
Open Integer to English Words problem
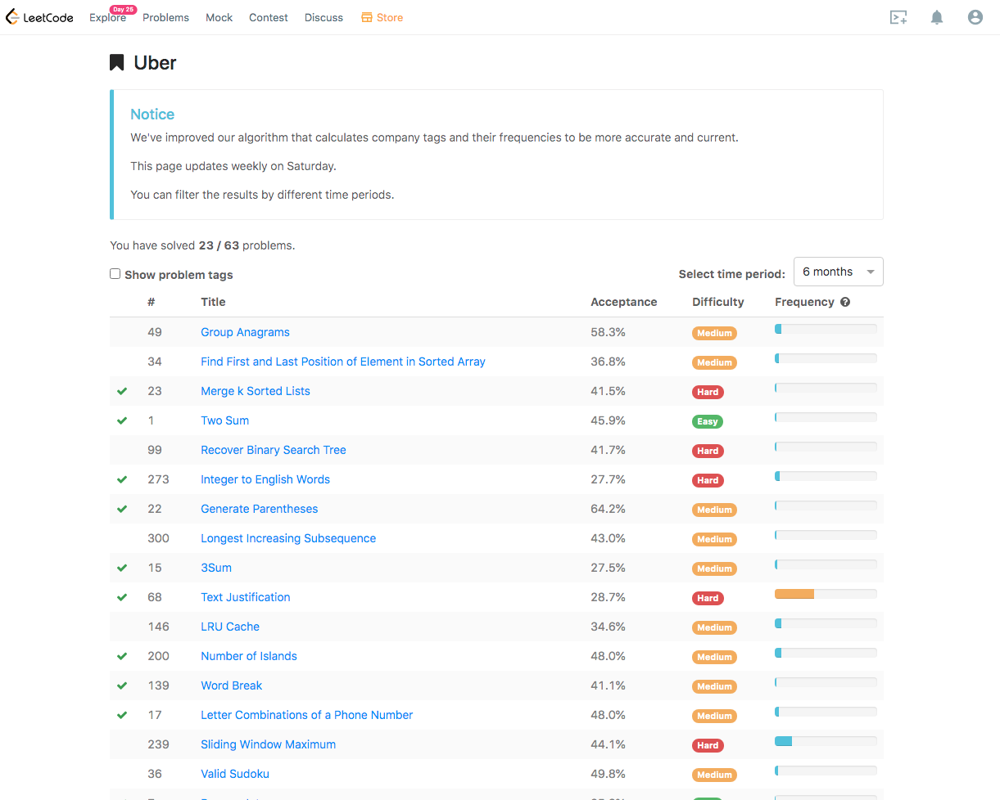[x=265, y=479]
